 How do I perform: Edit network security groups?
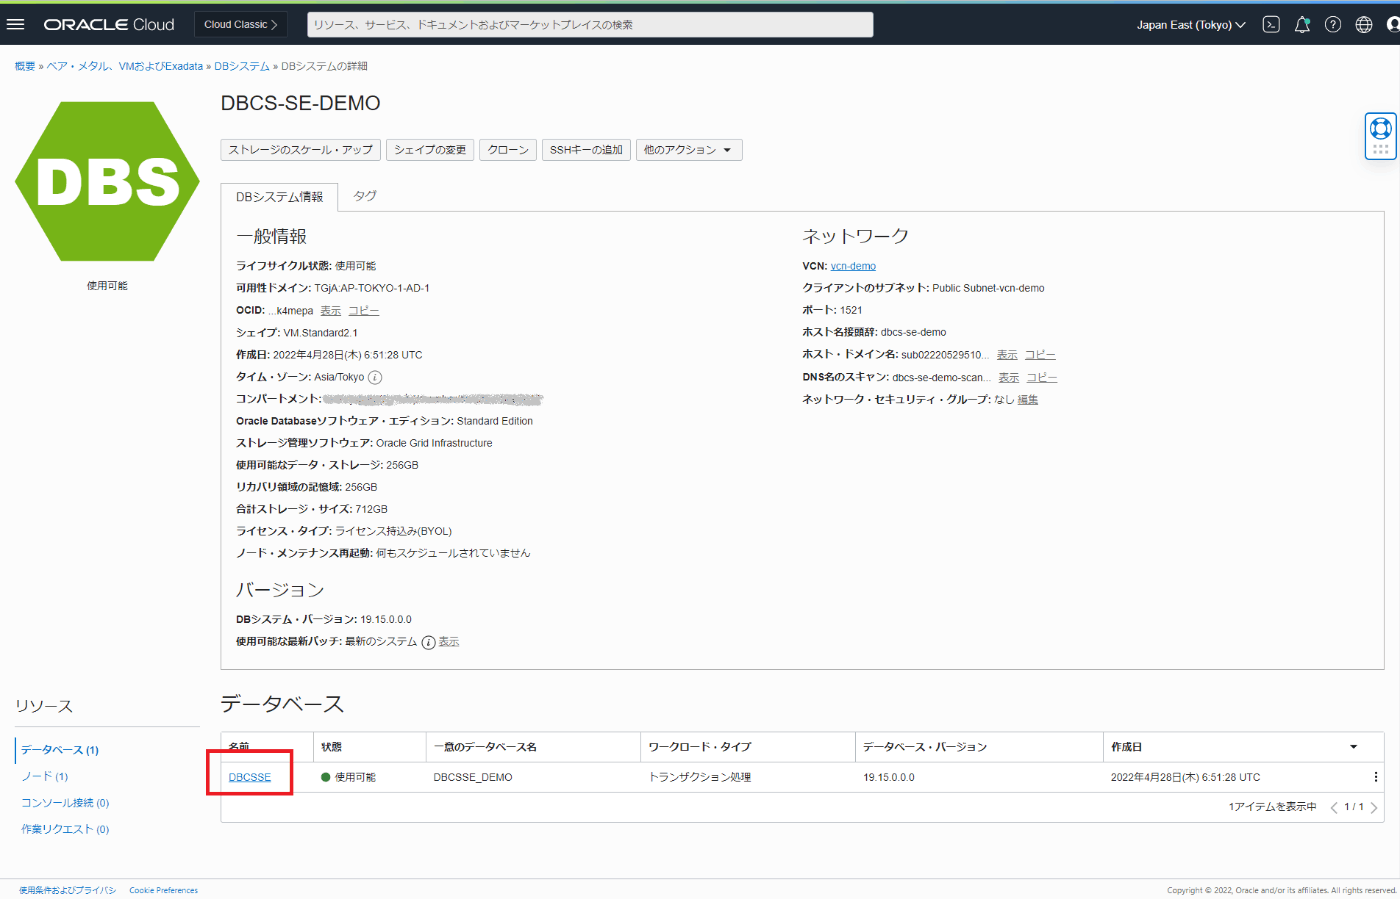pos(1028,400)
